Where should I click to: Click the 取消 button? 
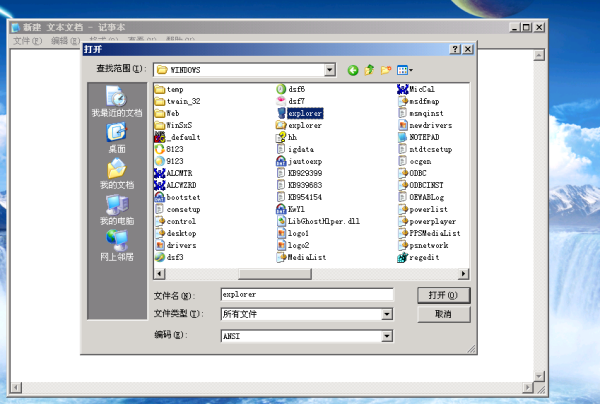(443, 314)
